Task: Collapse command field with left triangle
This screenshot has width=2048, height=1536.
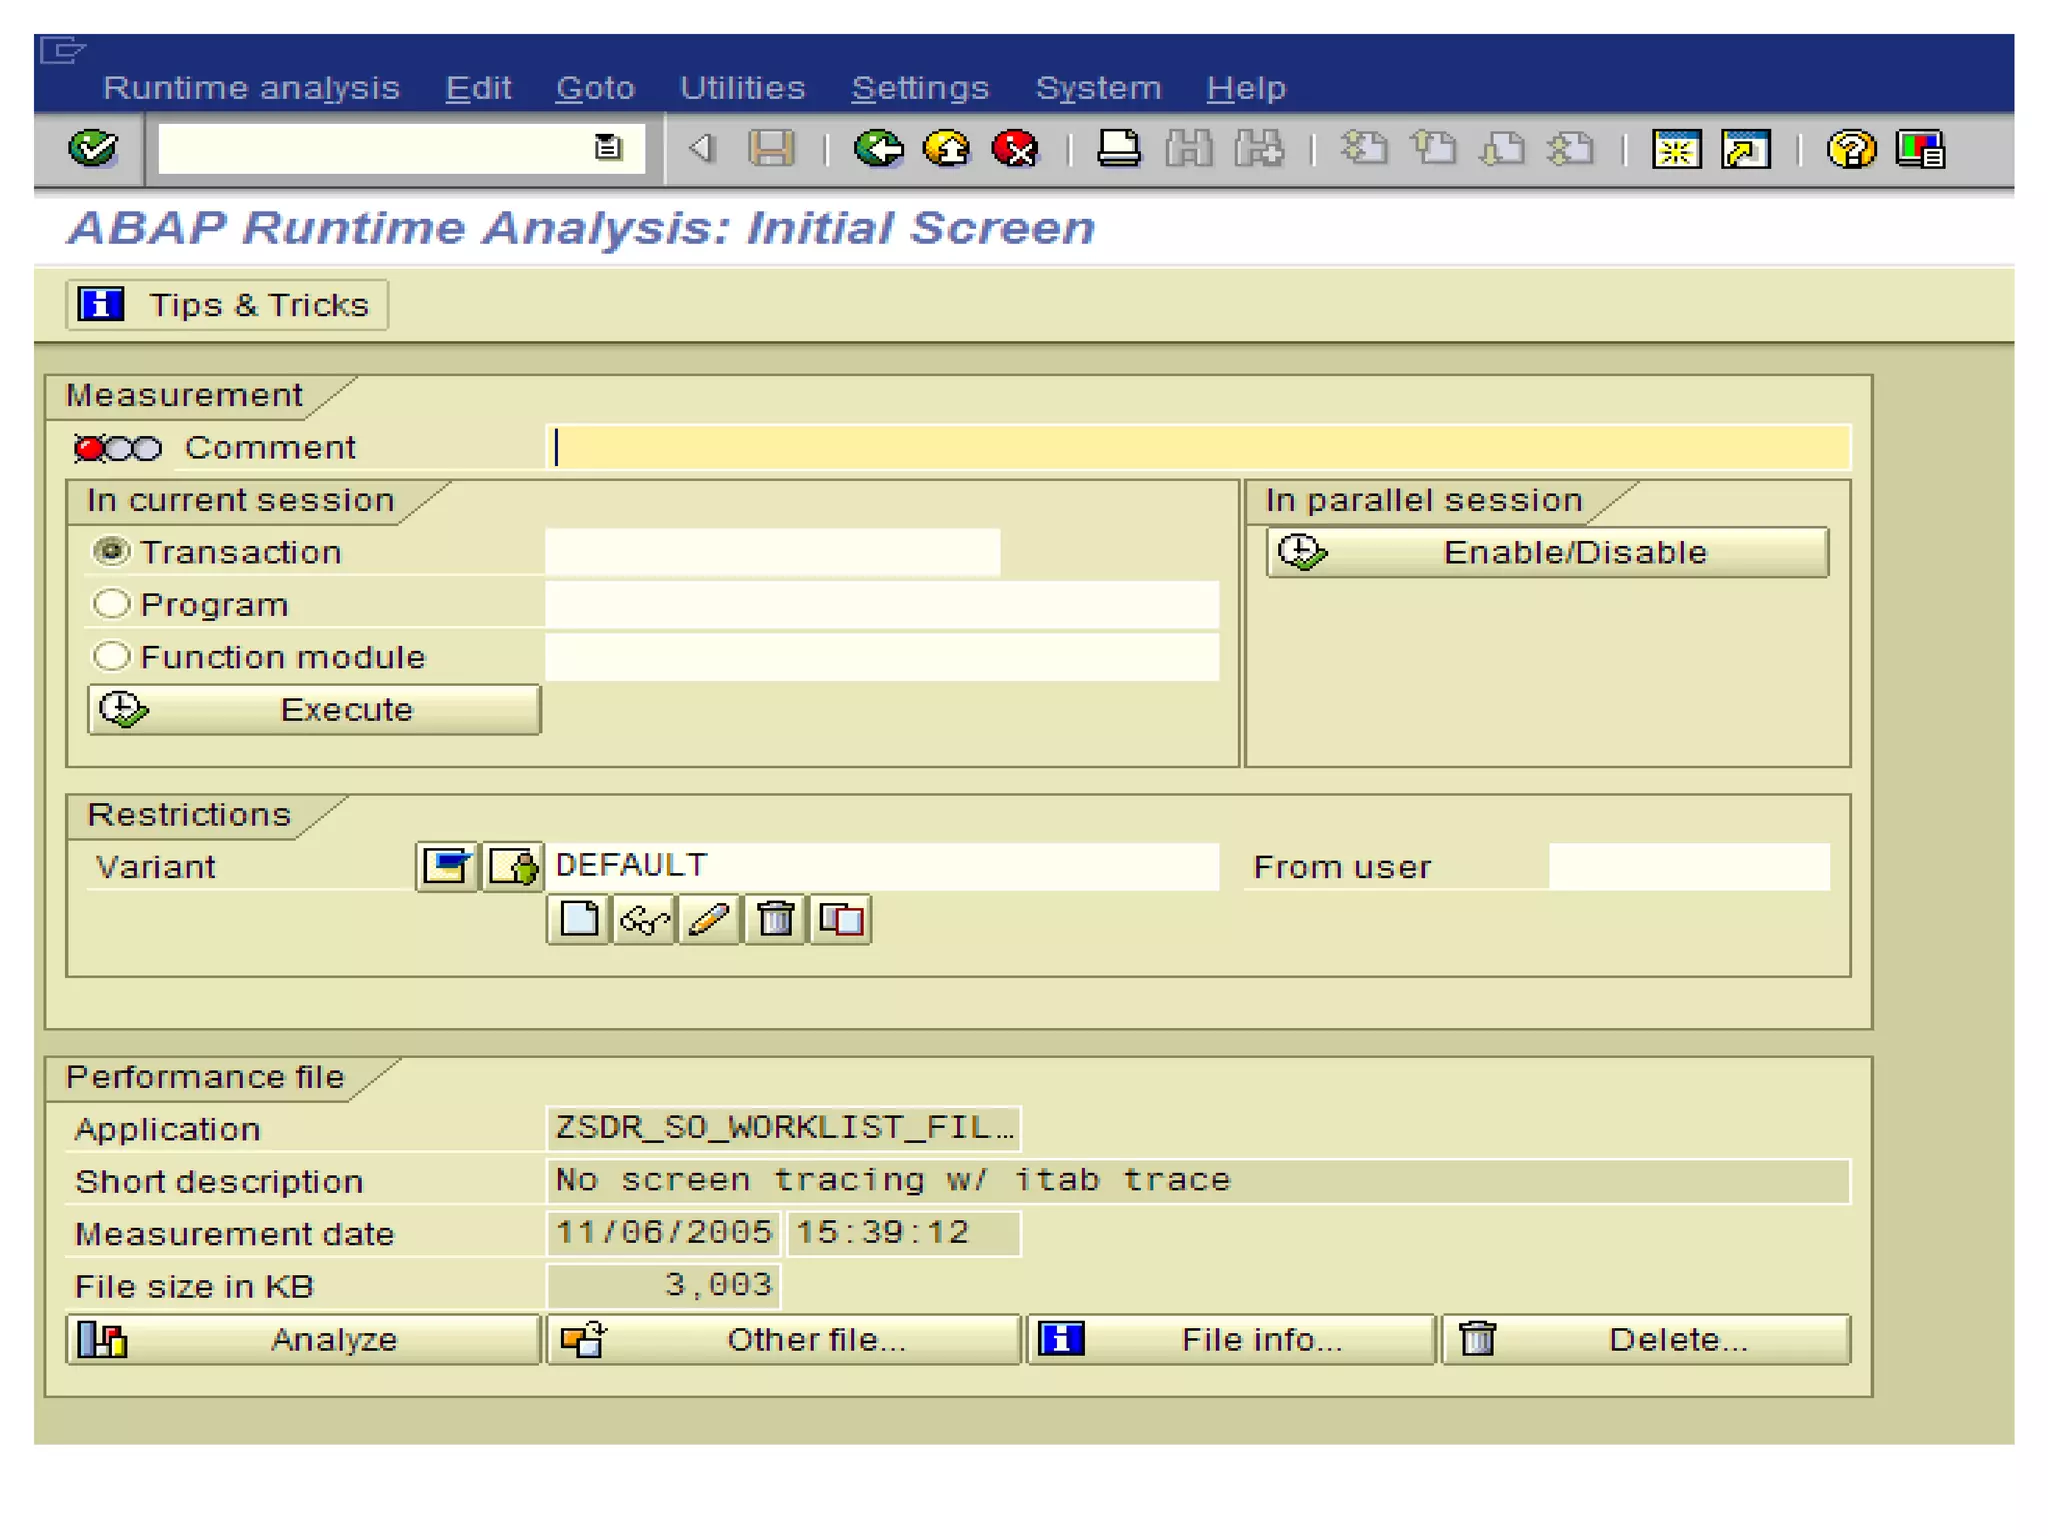Action: coord(702,148)
